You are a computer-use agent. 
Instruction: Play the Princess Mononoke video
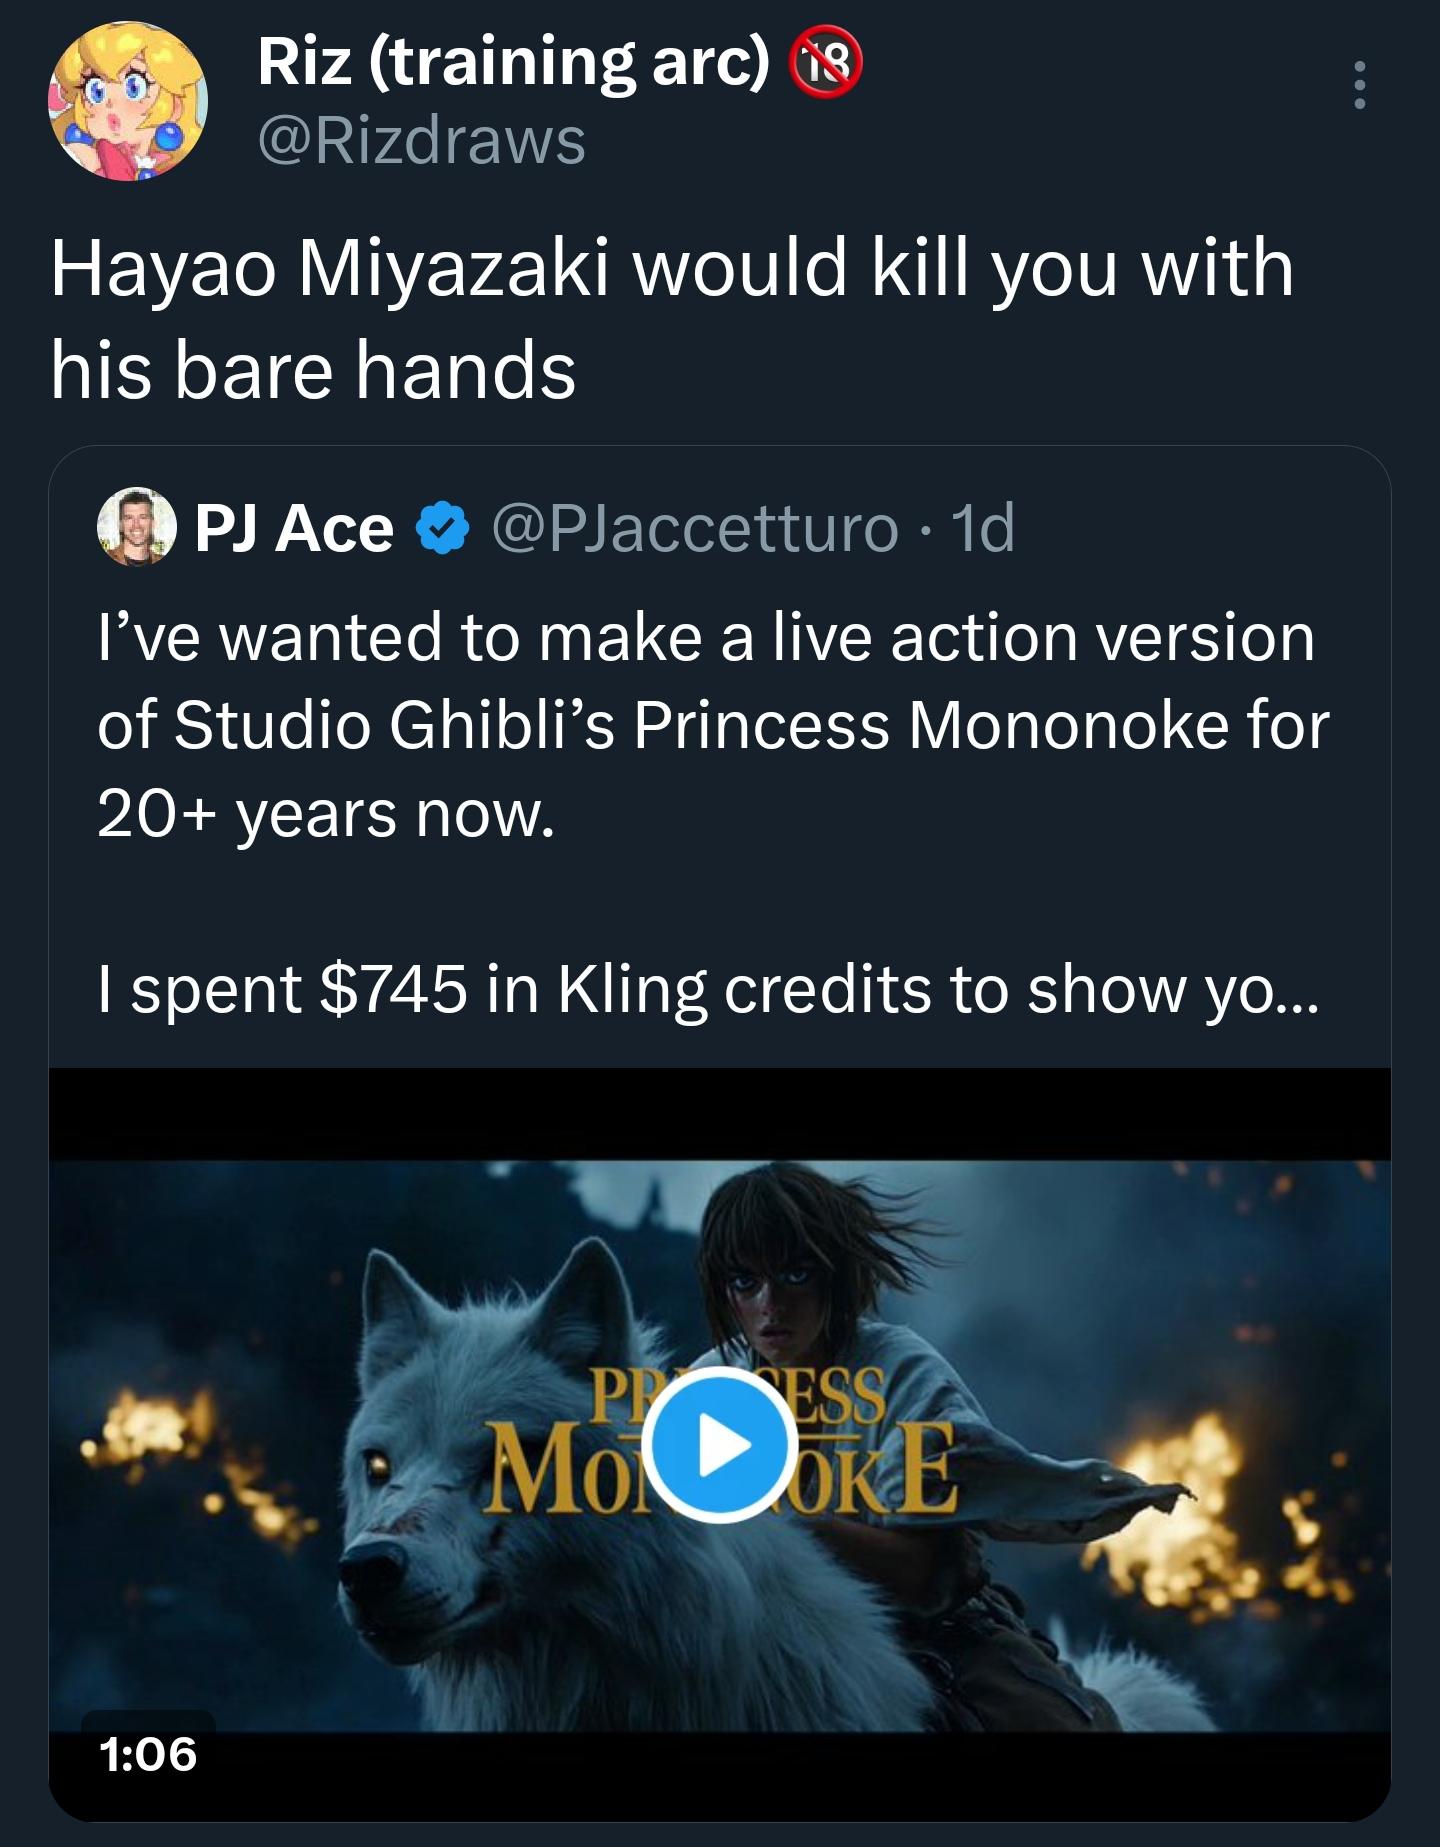pos(720,1445)
